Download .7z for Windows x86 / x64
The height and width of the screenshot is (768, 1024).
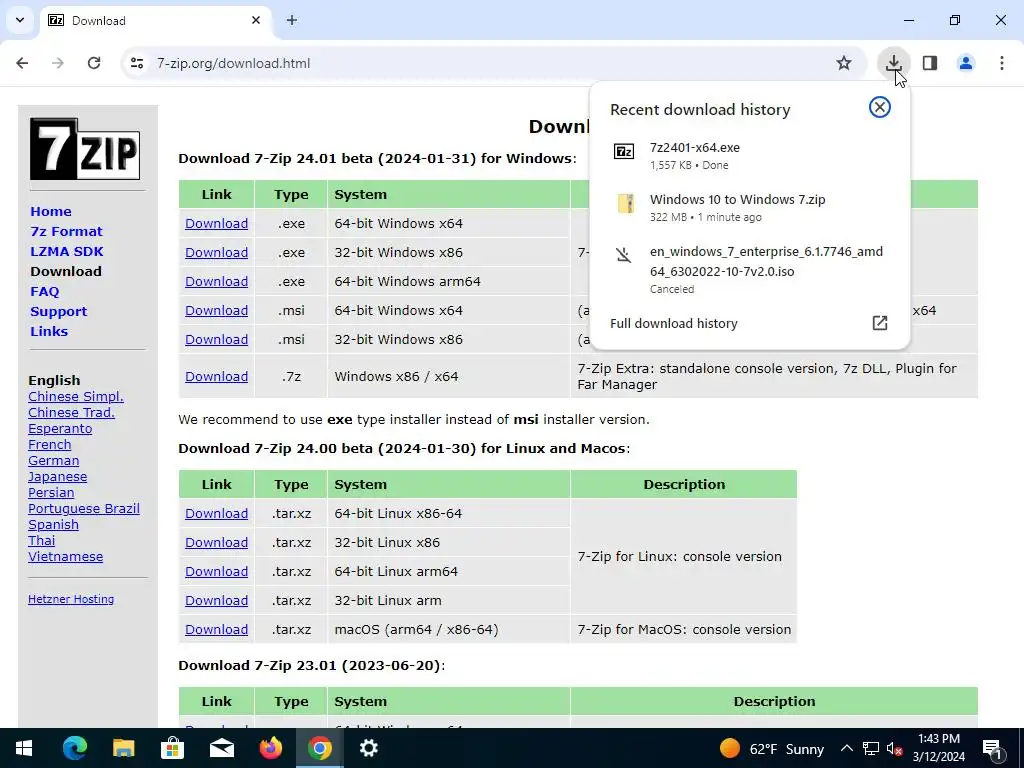216,376
